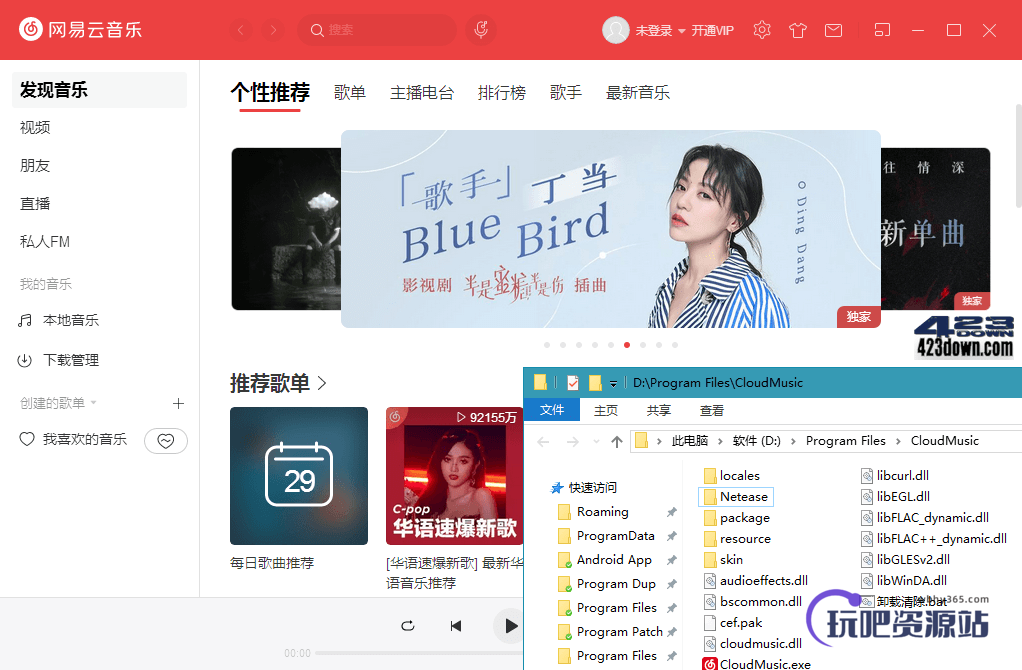Click the playback progress bar

pos(418,652)
